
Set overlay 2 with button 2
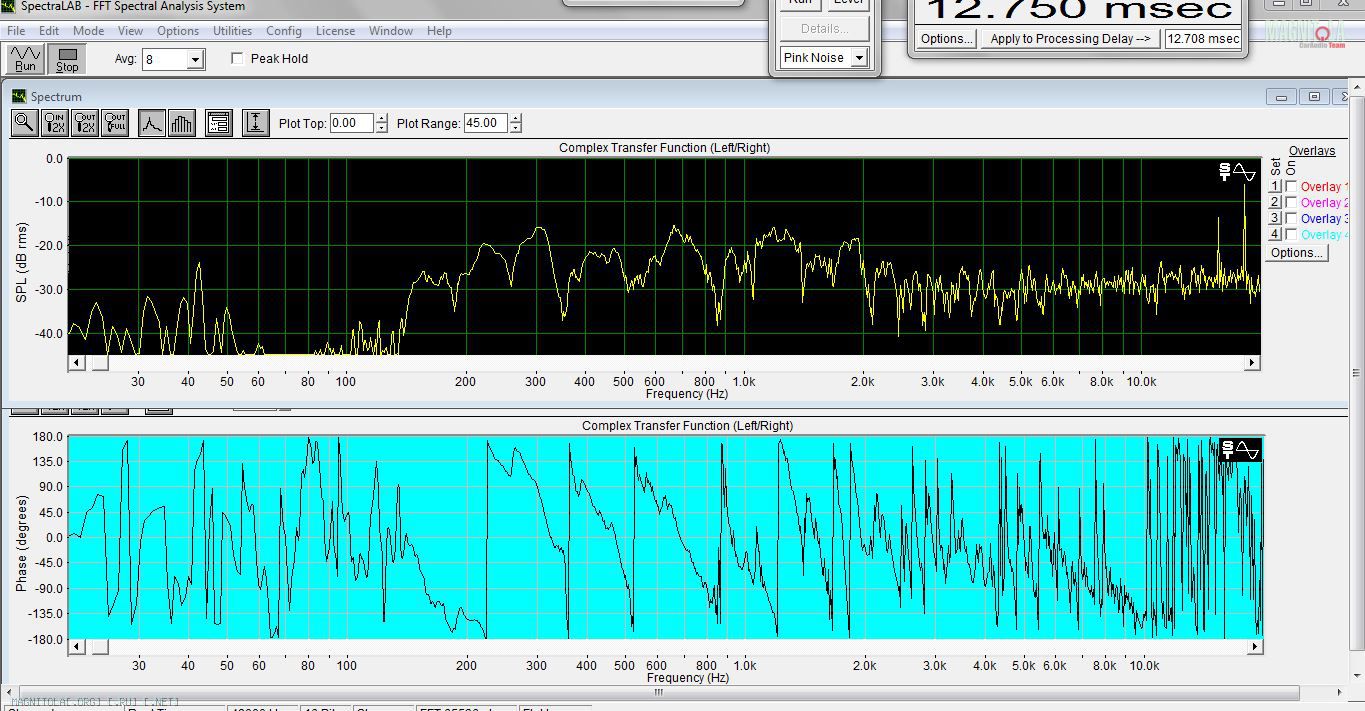1275,202
